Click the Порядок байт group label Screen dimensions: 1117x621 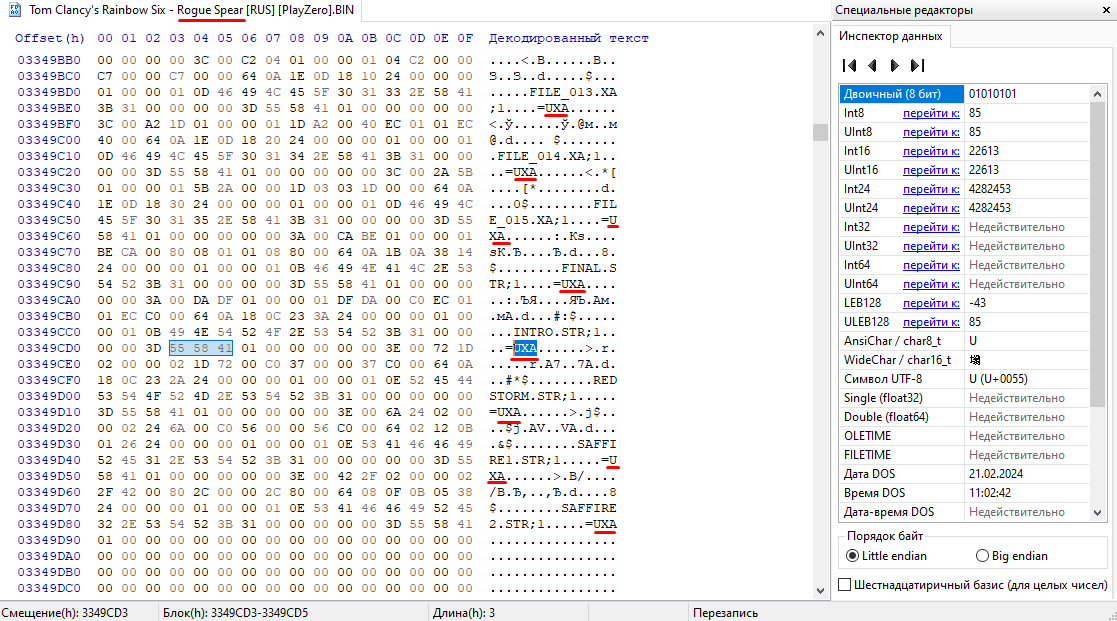point(885,536)
